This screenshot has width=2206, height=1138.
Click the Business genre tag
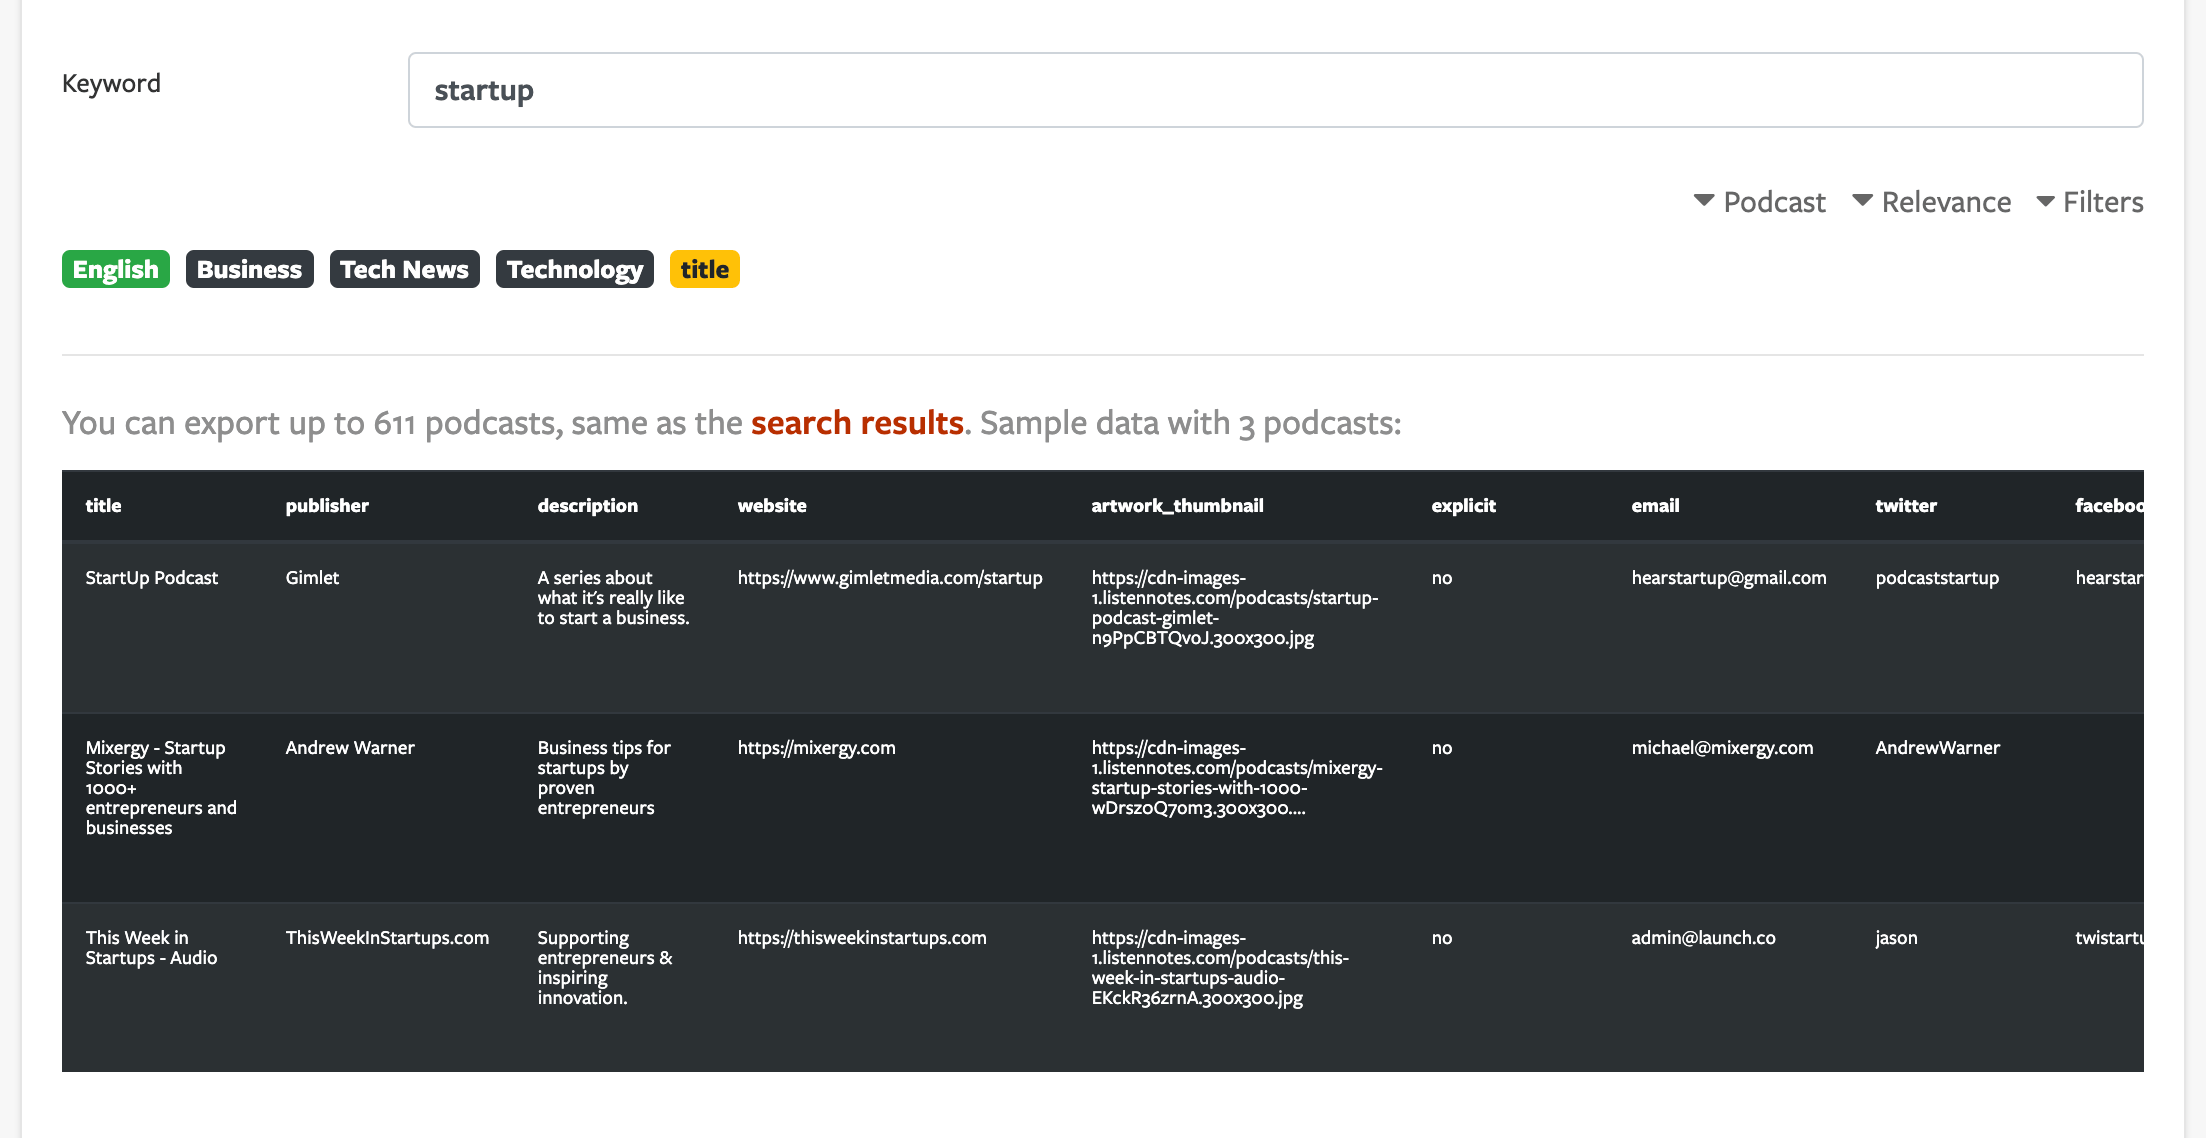pos(250,269)
